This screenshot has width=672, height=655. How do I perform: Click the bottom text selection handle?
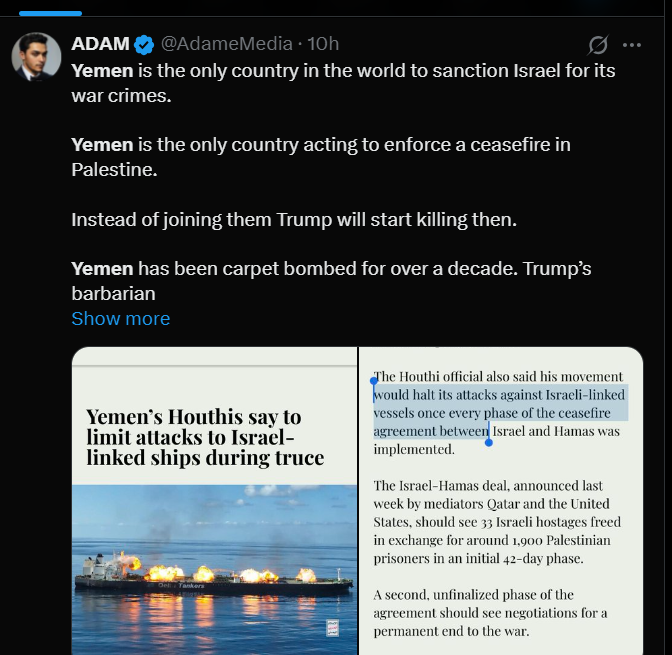pyautogui.click(x=488, y=441)
